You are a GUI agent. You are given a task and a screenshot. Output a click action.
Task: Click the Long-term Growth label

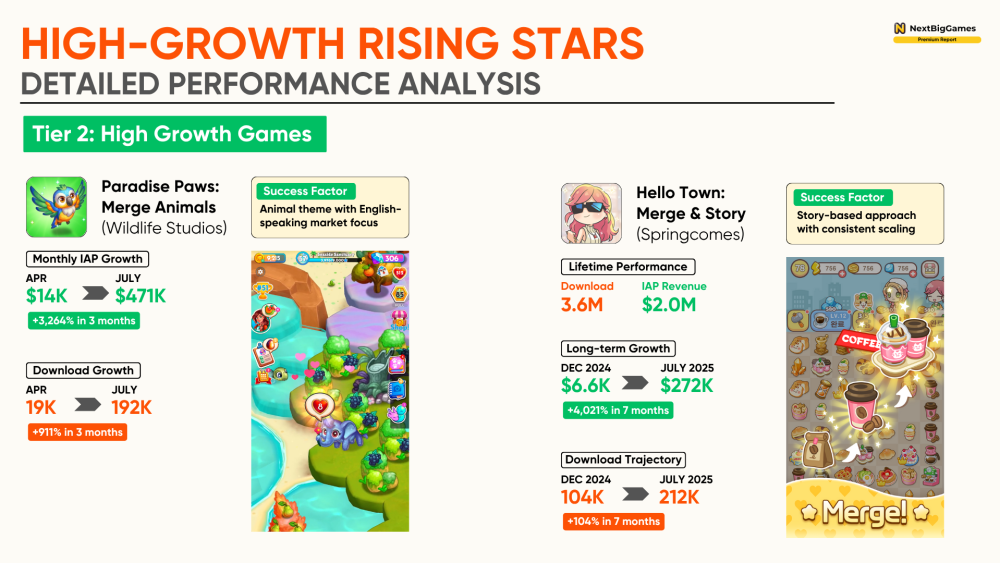pos(618,349)
